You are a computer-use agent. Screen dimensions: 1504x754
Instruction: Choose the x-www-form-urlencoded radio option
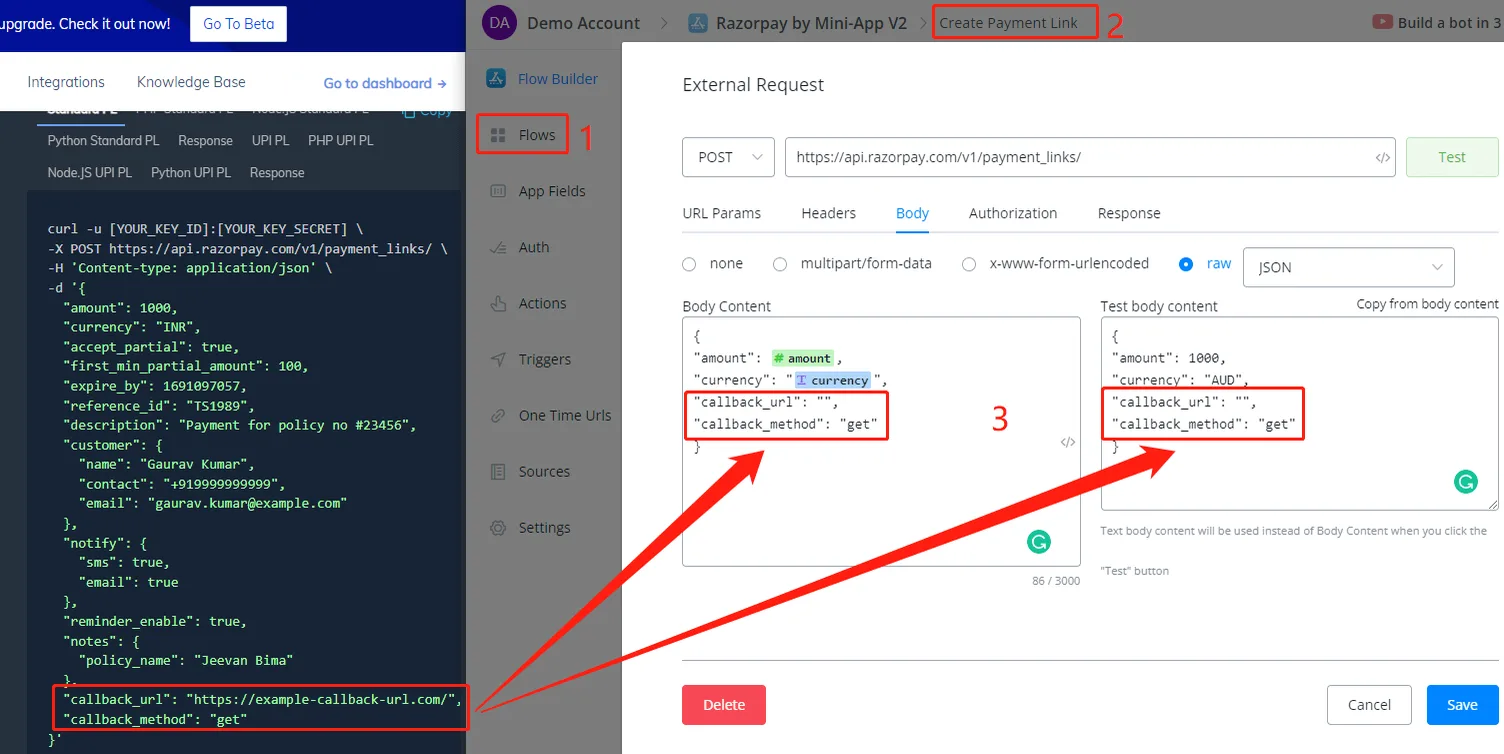tap(969, 264)
